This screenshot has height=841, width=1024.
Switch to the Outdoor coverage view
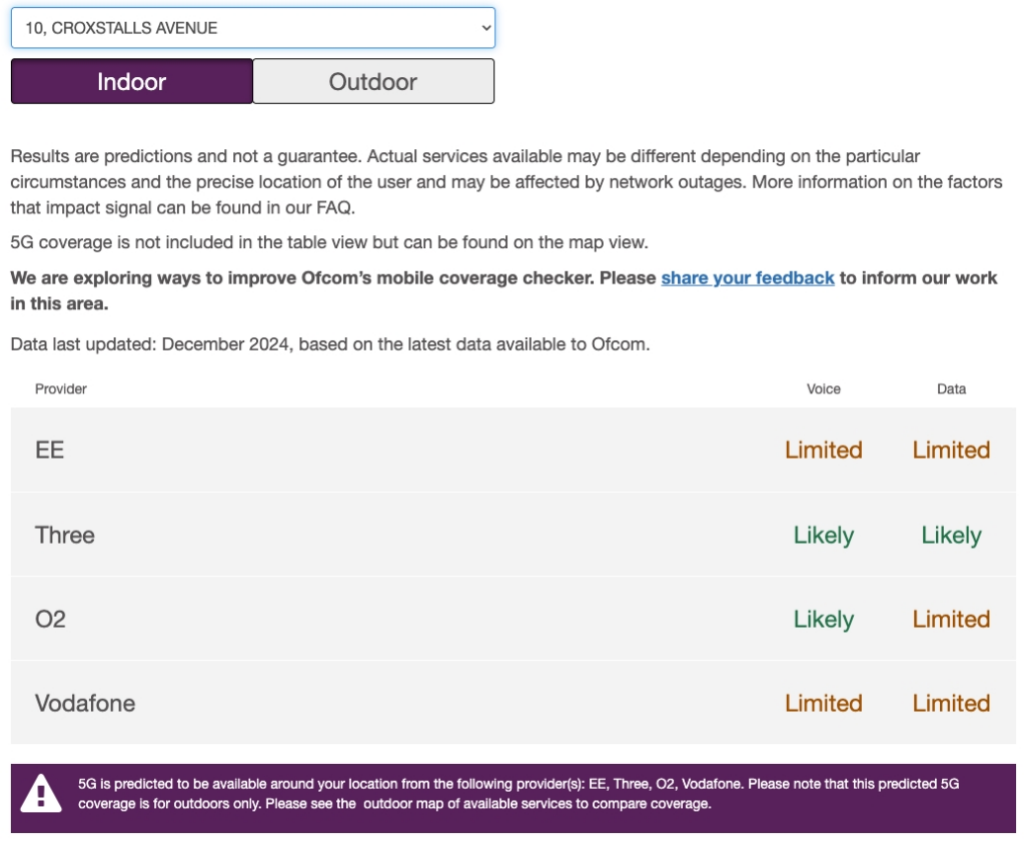pyautogui.click(x=373, y=81)
